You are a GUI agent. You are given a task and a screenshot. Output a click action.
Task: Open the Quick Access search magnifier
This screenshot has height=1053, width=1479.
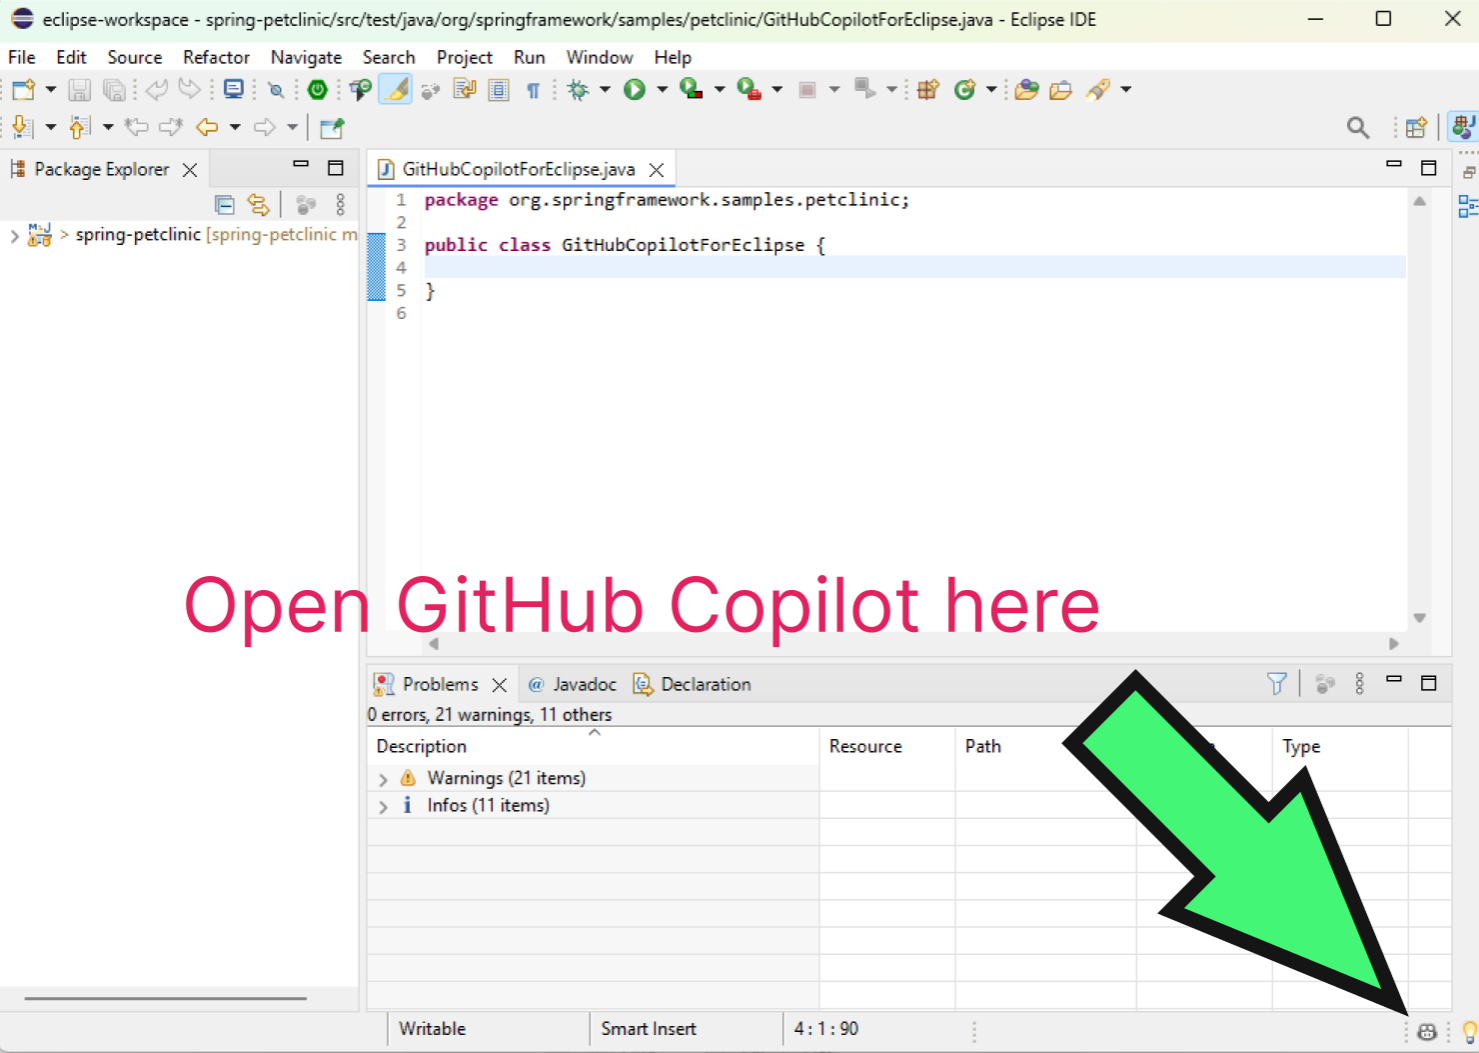click(1357, 127)
